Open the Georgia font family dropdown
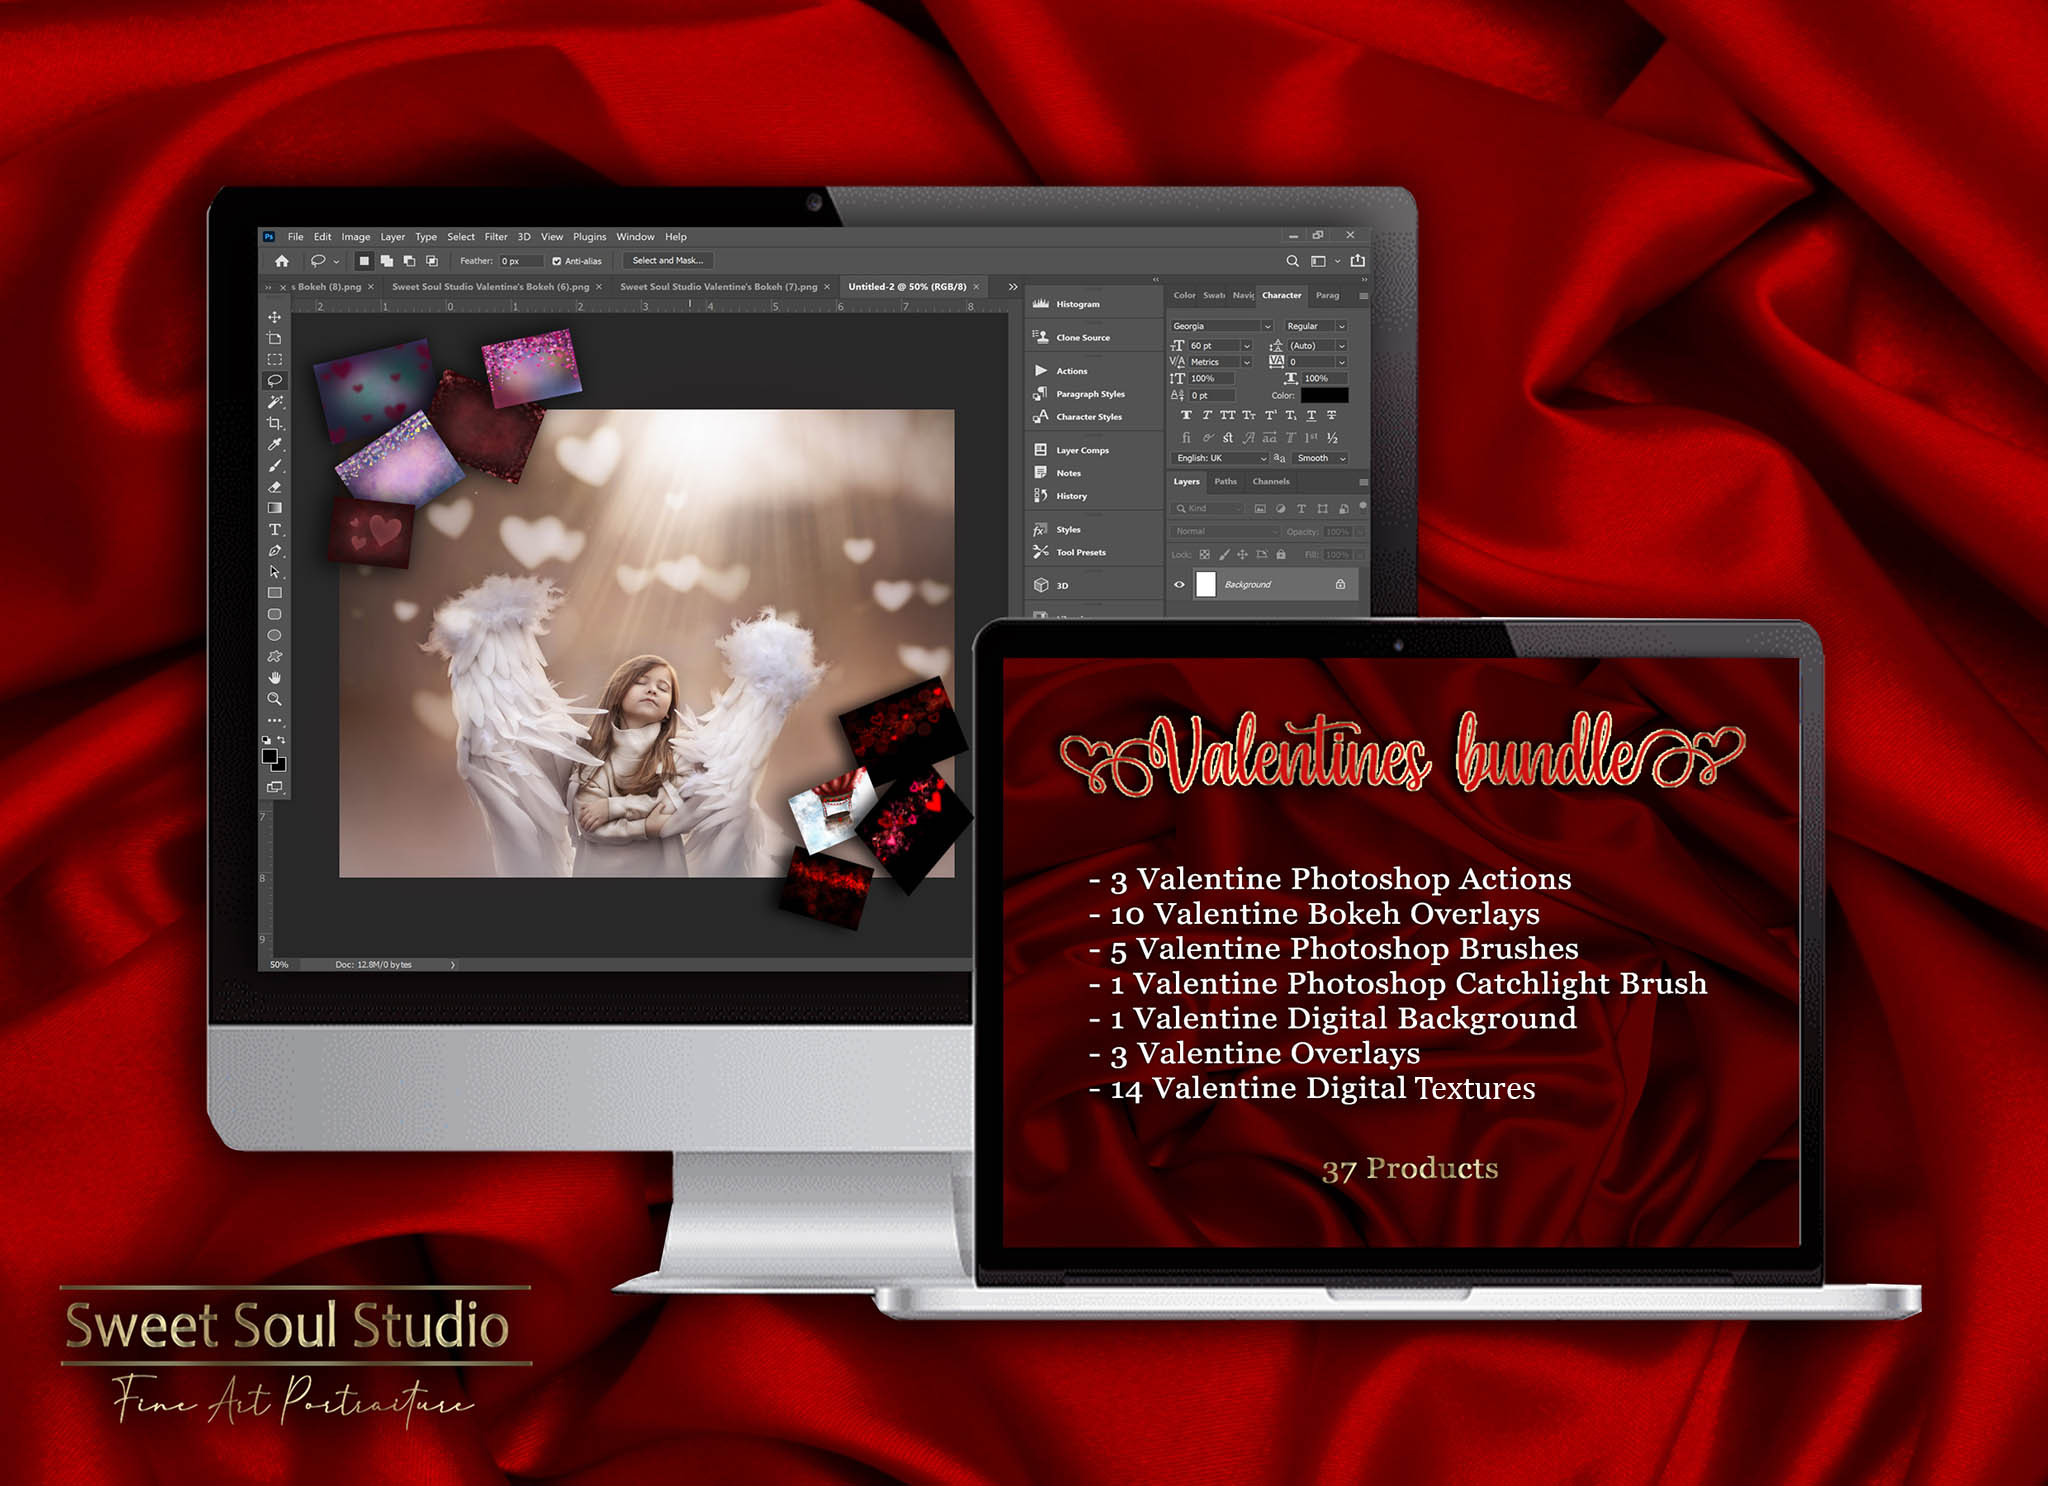The width and height of the screenshot is (2048, 1486). 1268,327
